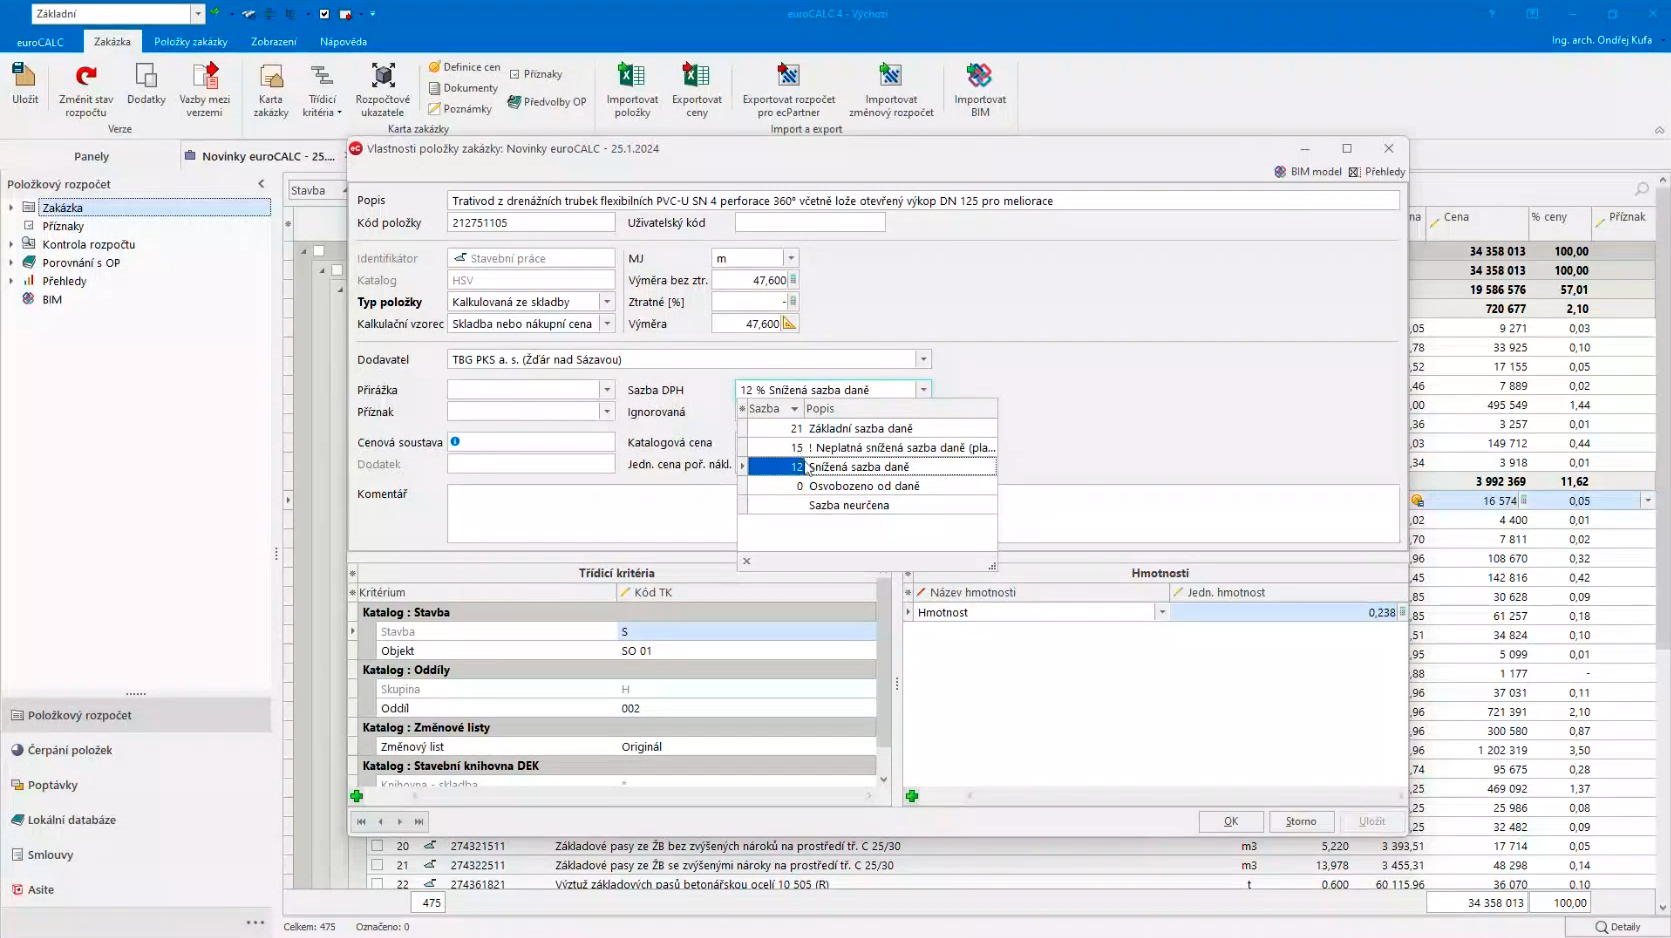Viewport: 1671px width, 938px height.
Task: Click the Popis text field
Action: click(x=923, y=201)
